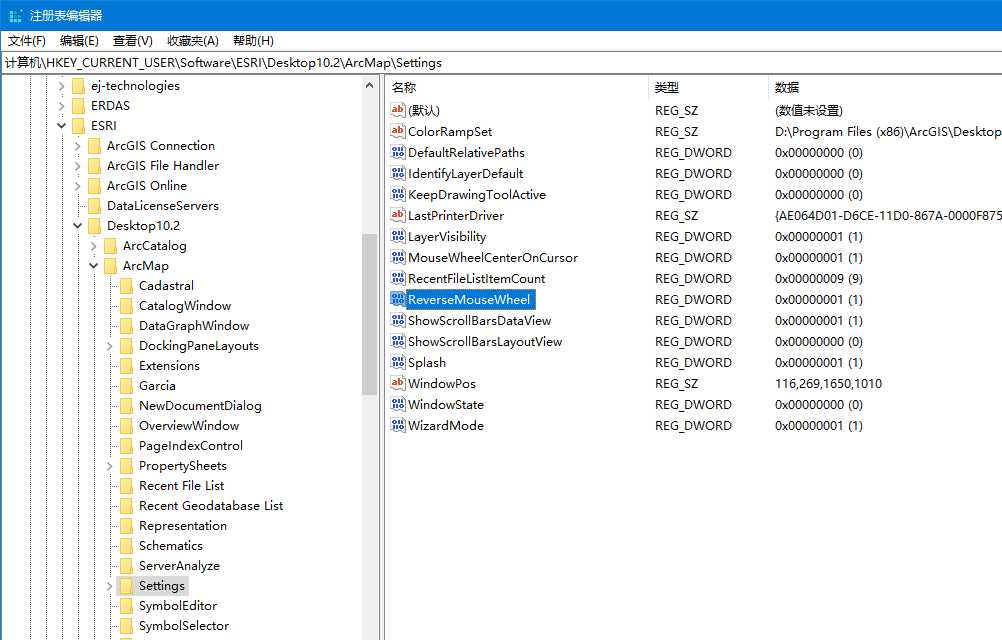Expand the Settings tree node

click(109, 586)
